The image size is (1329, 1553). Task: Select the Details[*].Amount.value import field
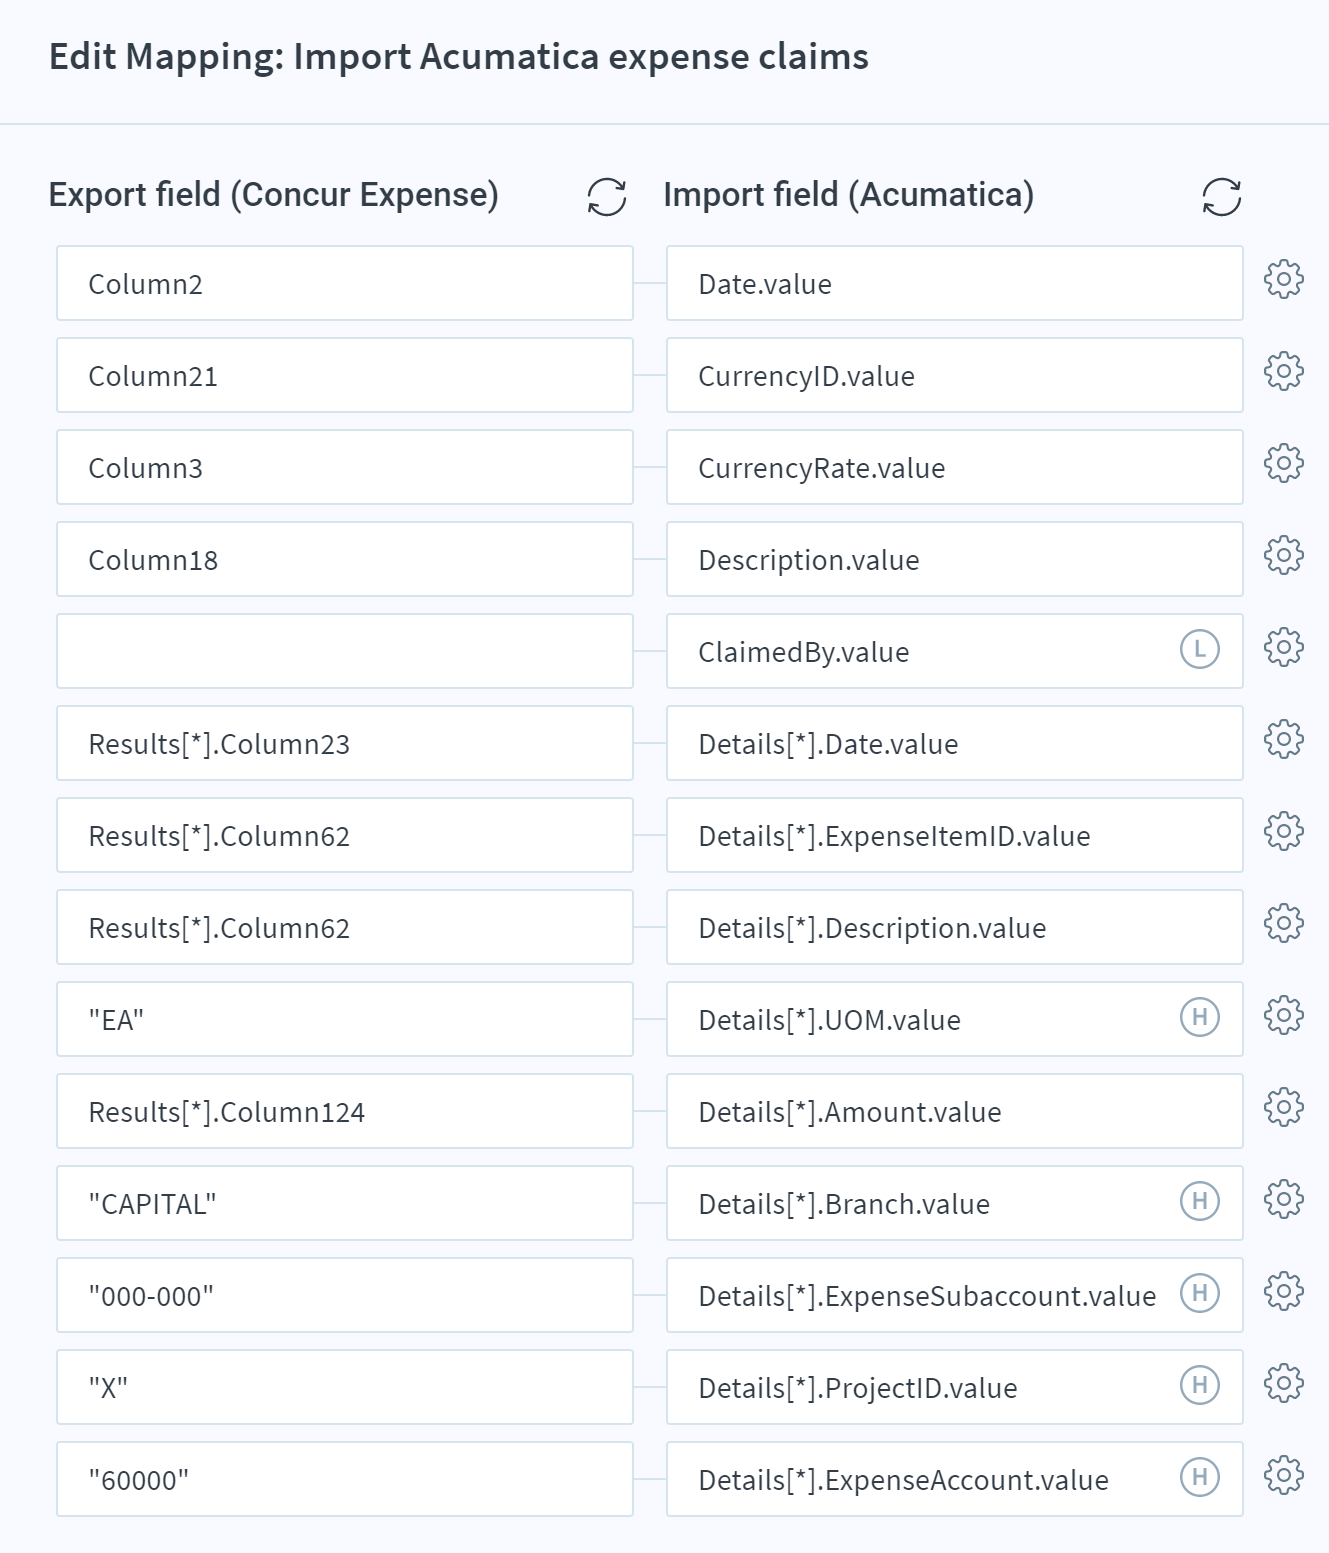(x=955, y=1111)
